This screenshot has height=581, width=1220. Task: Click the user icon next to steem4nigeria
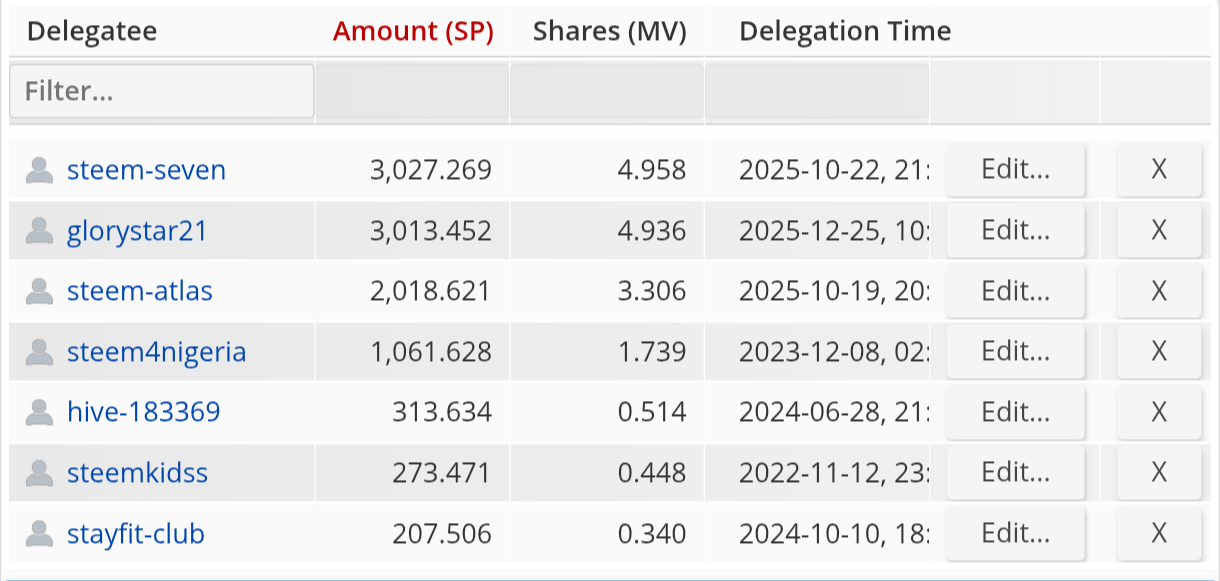[x=39, y=352]
